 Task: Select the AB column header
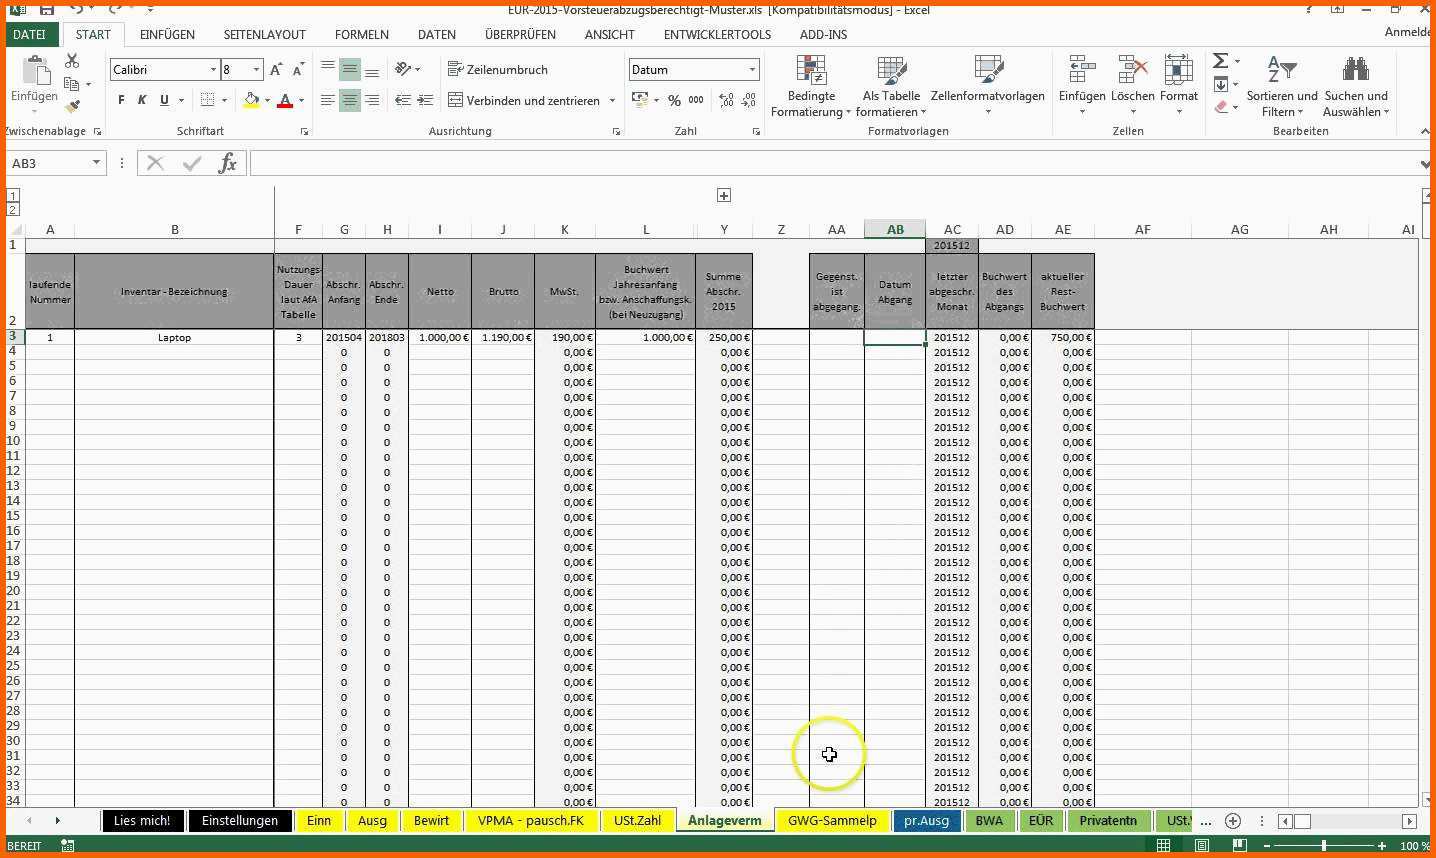pyautogui.click(x=895, y=229)
